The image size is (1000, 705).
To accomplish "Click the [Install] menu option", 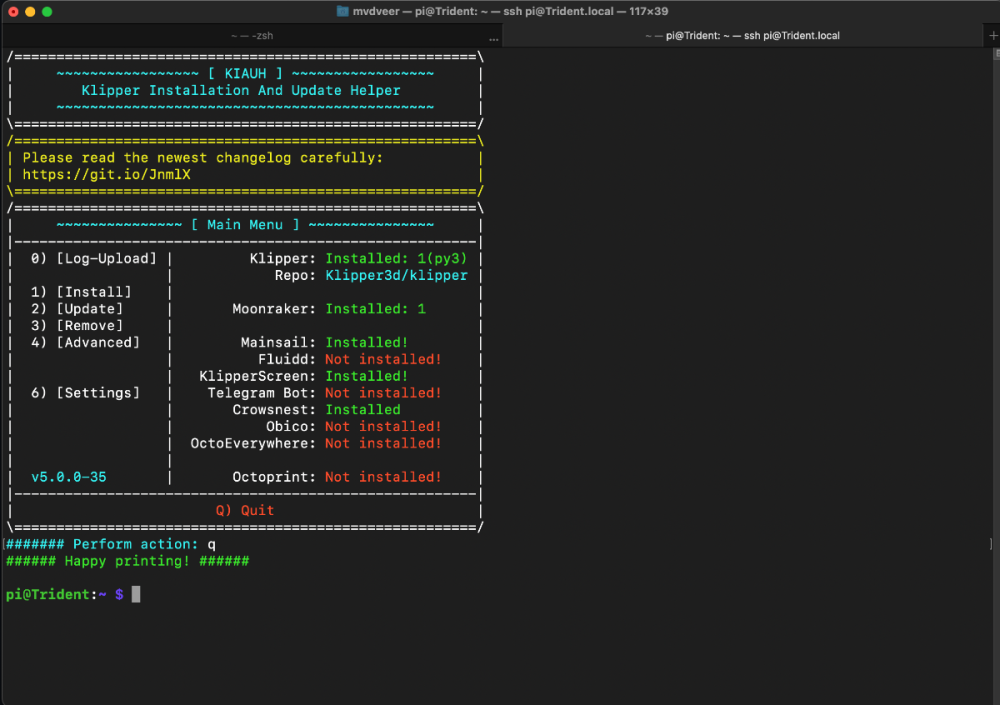I will coord(94,292).
